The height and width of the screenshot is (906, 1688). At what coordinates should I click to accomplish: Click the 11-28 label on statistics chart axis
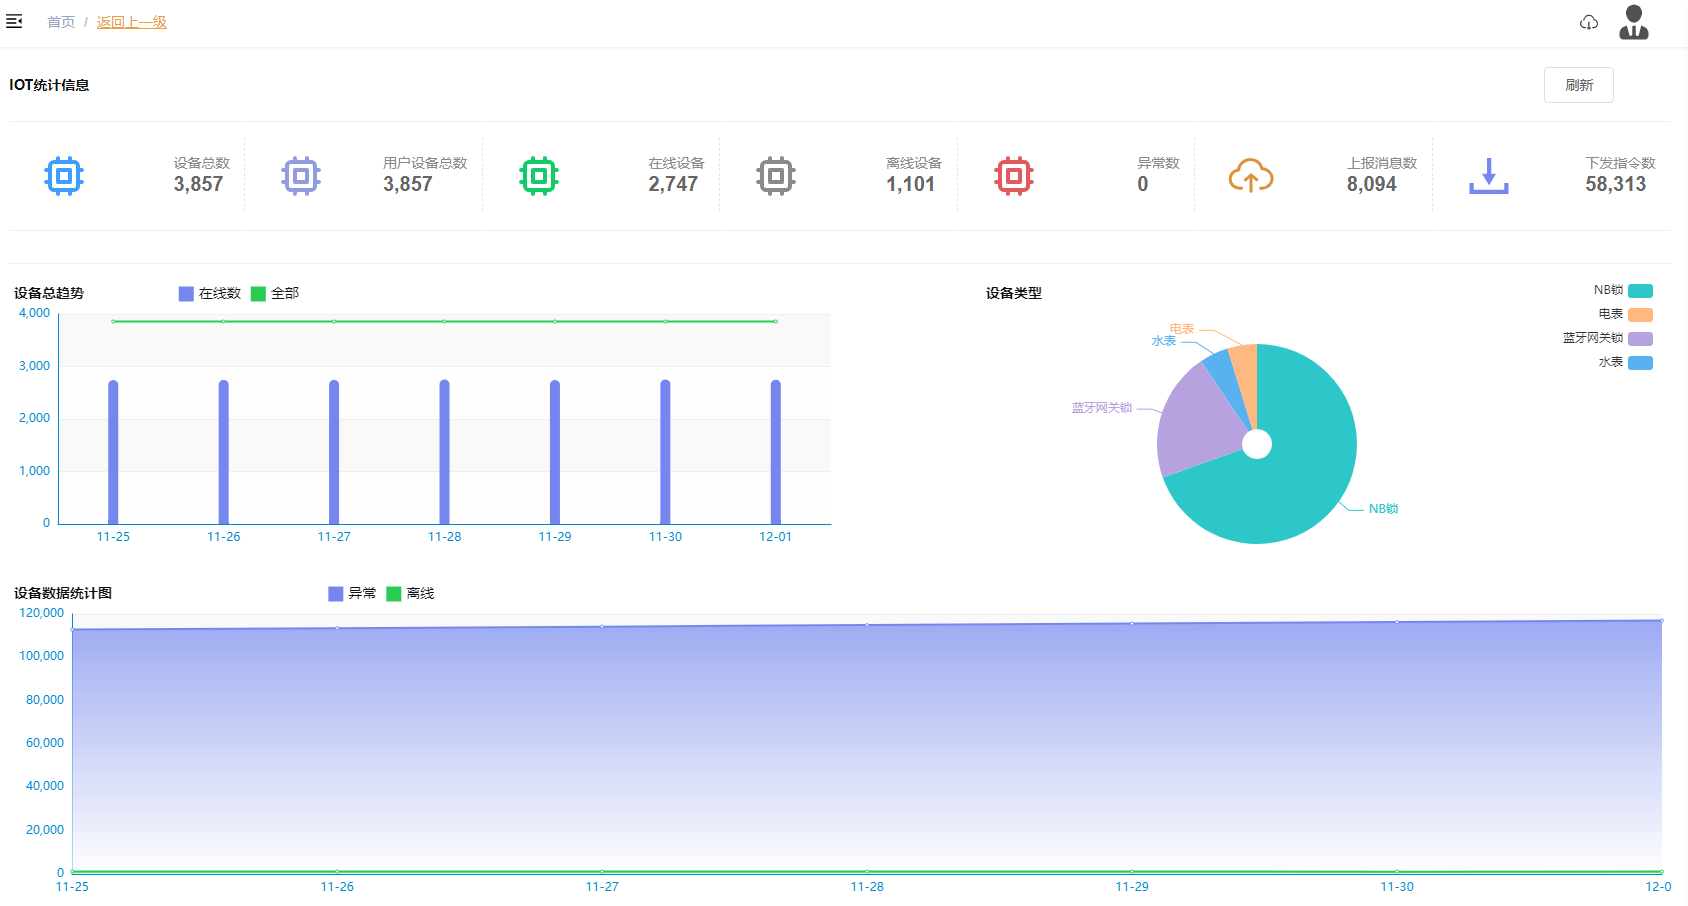tap(867, 887)
